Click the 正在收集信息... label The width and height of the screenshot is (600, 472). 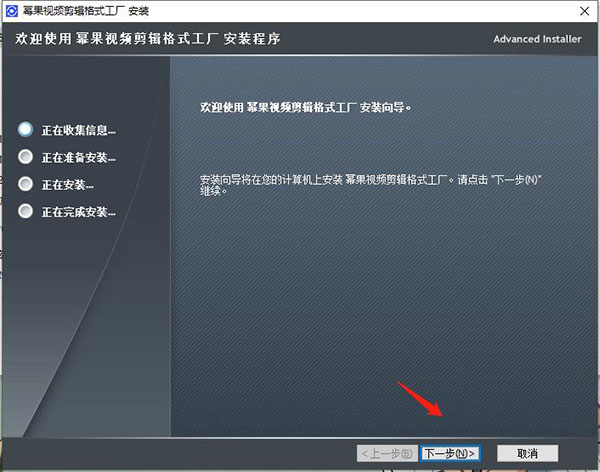coord(78,131)
